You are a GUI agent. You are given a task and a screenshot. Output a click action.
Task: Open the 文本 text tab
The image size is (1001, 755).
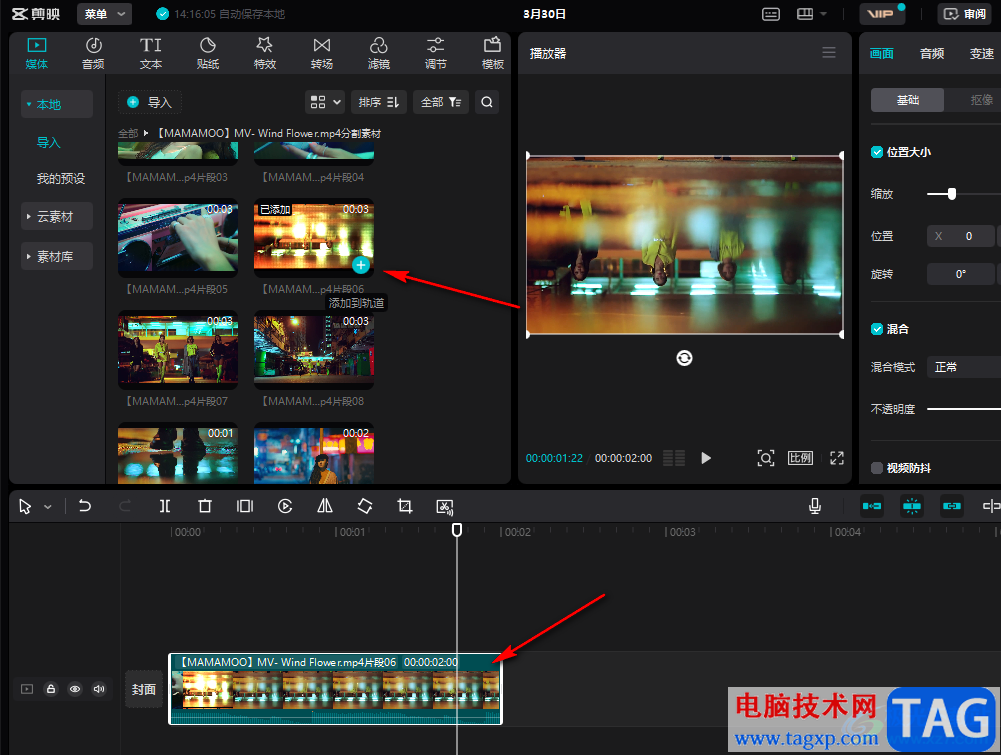(x=151, y=54)
